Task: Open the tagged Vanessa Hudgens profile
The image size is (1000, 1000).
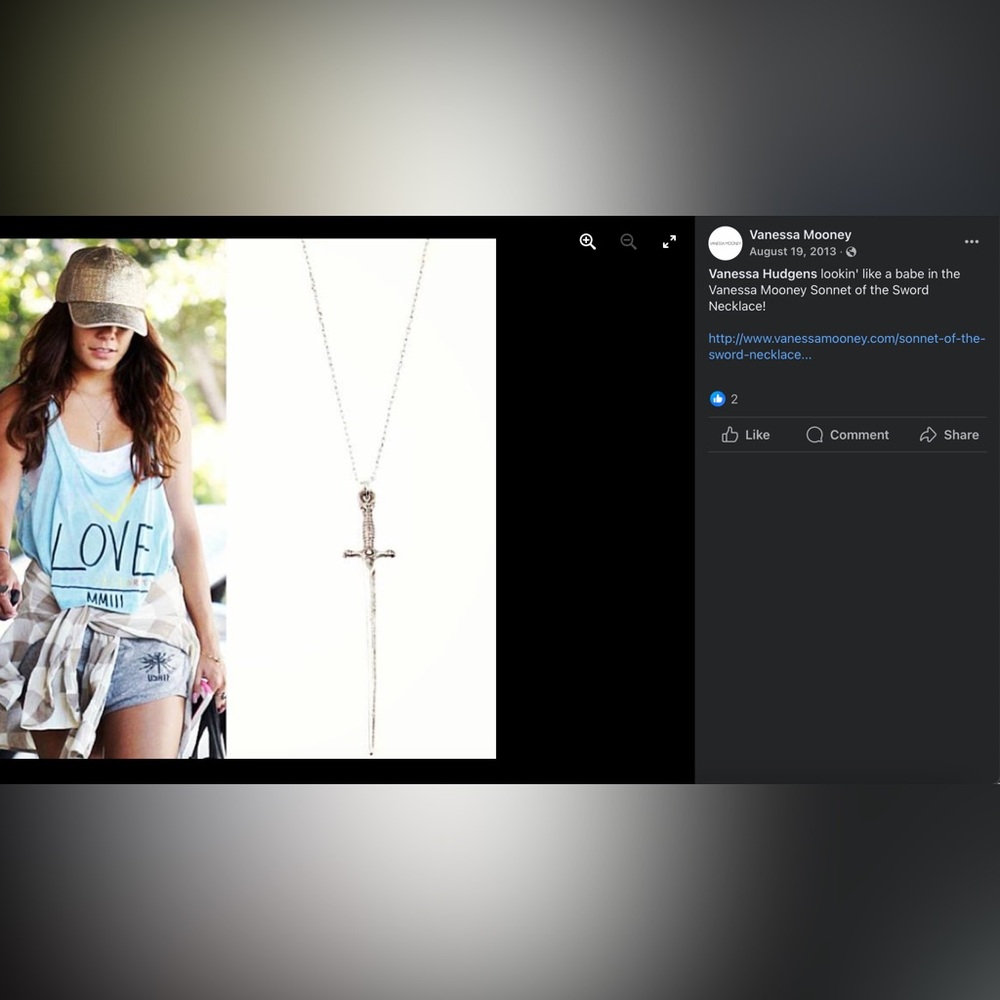Action: point(762,274)
